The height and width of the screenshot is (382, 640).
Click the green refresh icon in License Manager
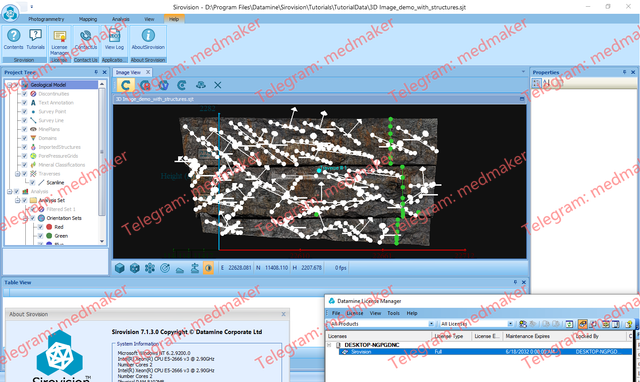pos(569,324)
